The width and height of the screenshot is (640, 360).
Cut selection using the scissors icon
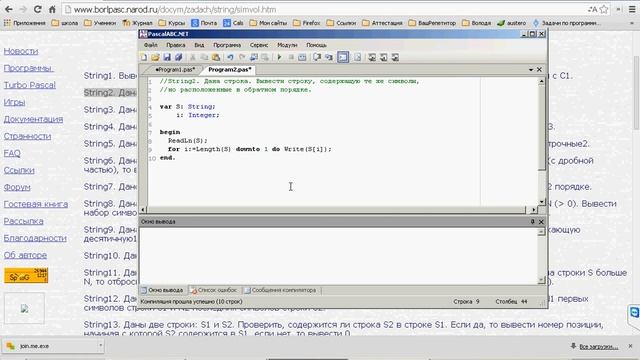193,58
